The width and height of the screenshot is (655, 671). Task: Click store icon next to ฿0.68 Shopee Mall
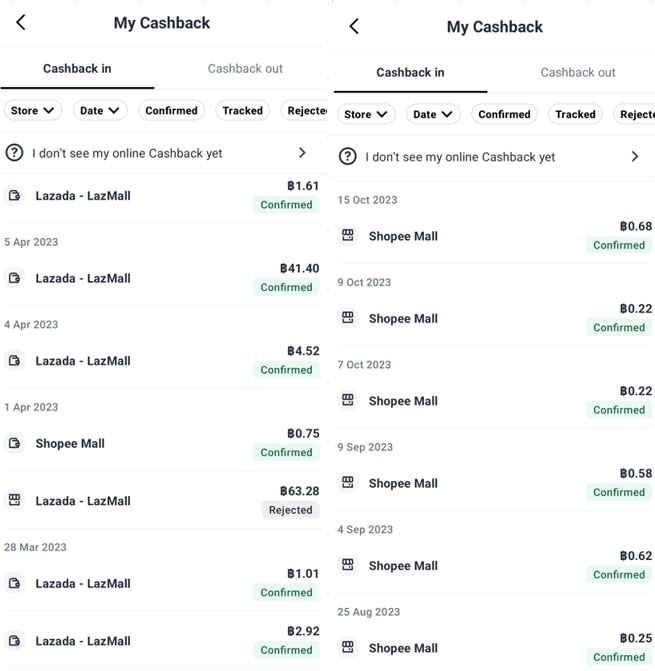coord(347,235)
